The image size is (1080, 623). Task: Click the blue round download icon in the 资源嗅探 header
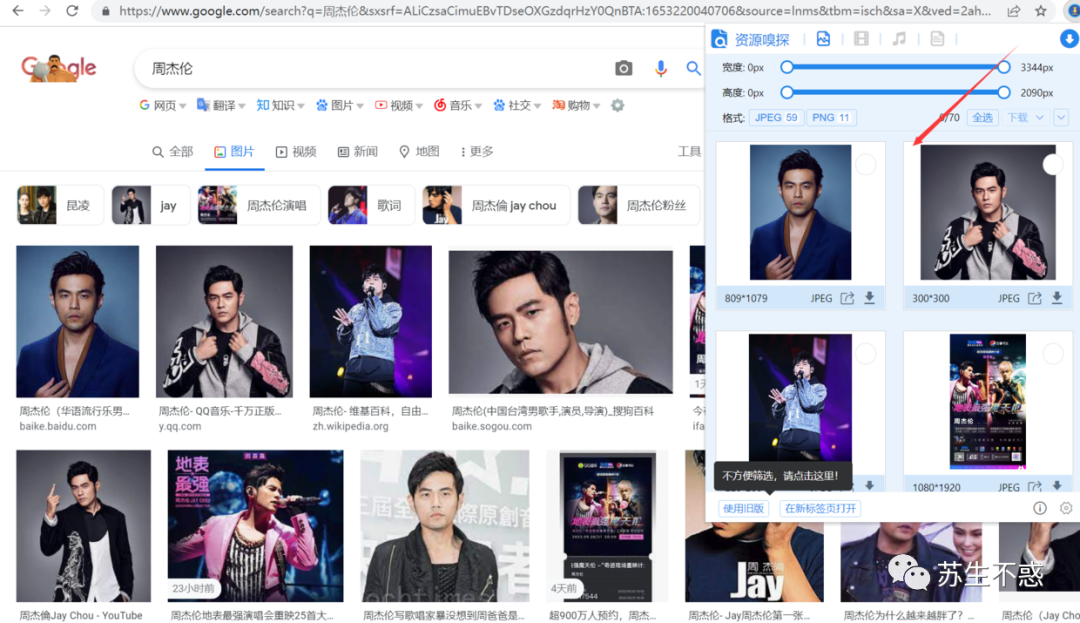tap(1069, 39)
